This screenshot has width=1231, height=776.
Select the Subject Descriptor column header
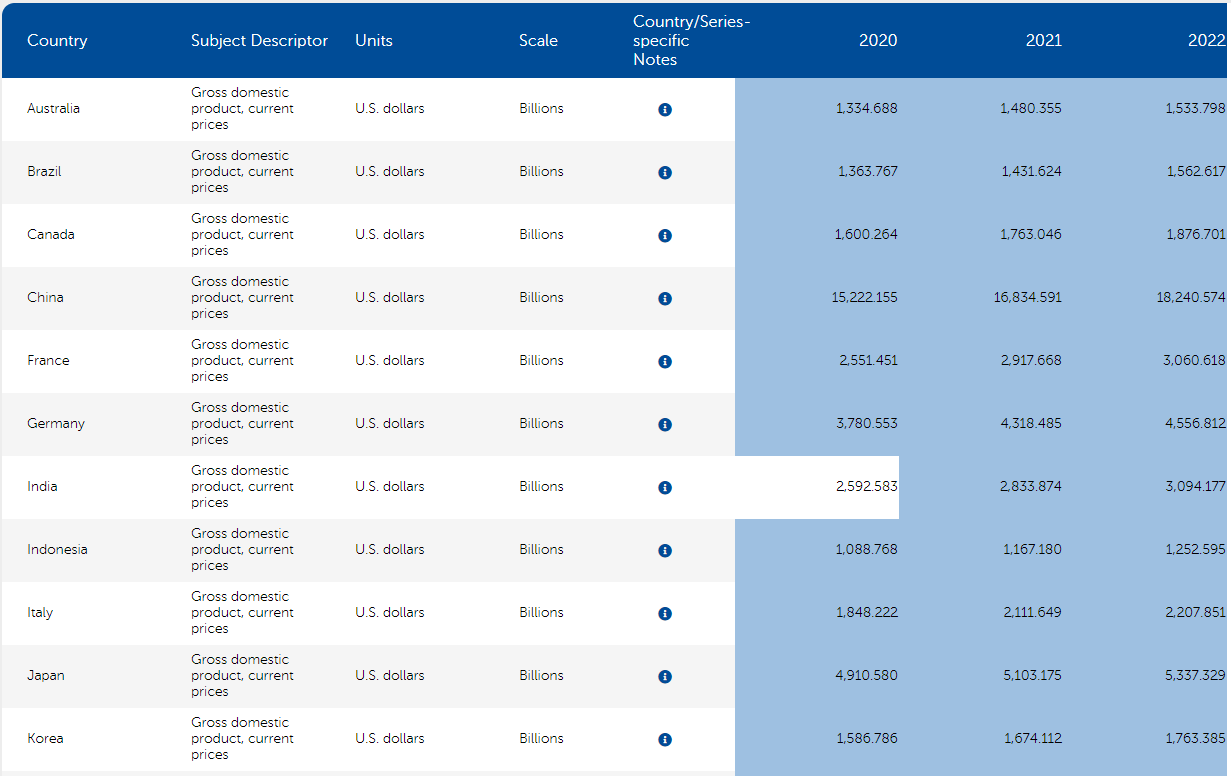259,41
